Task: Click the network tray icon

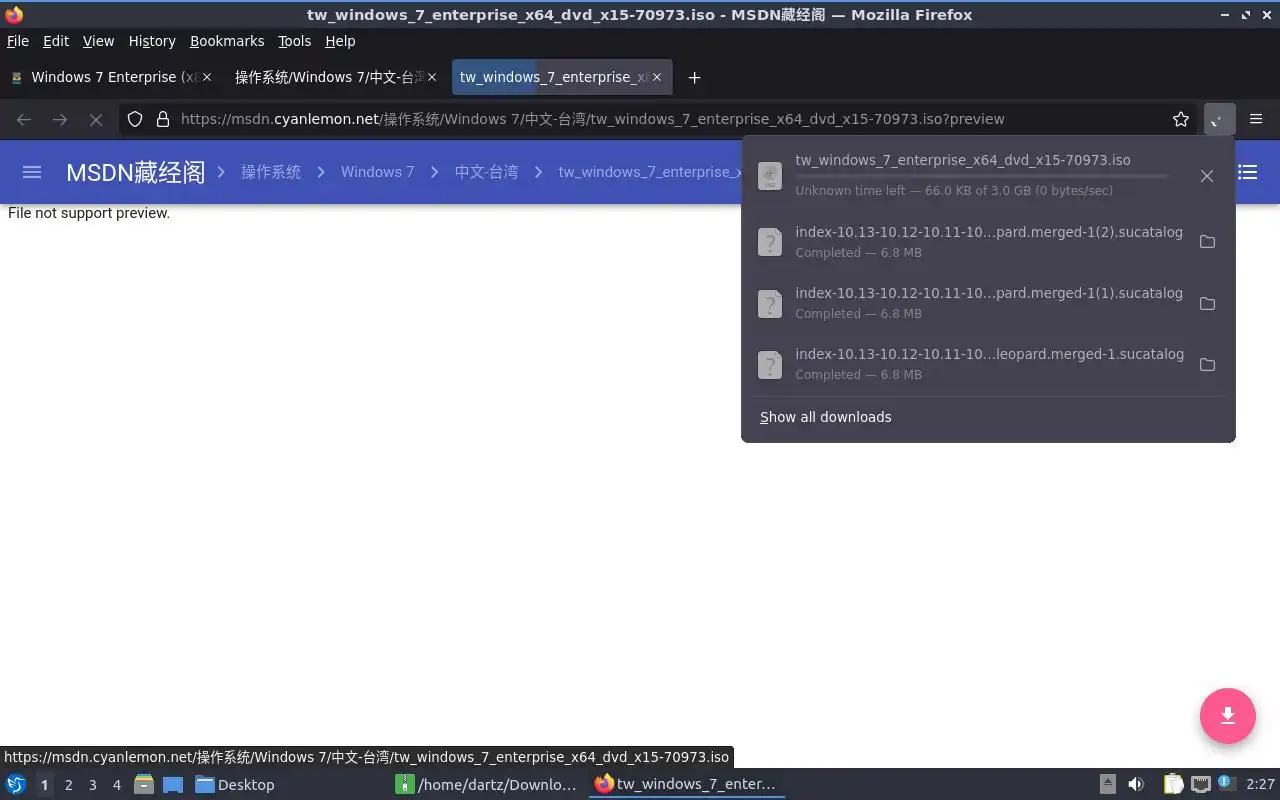Action: tap(1201, 784)
